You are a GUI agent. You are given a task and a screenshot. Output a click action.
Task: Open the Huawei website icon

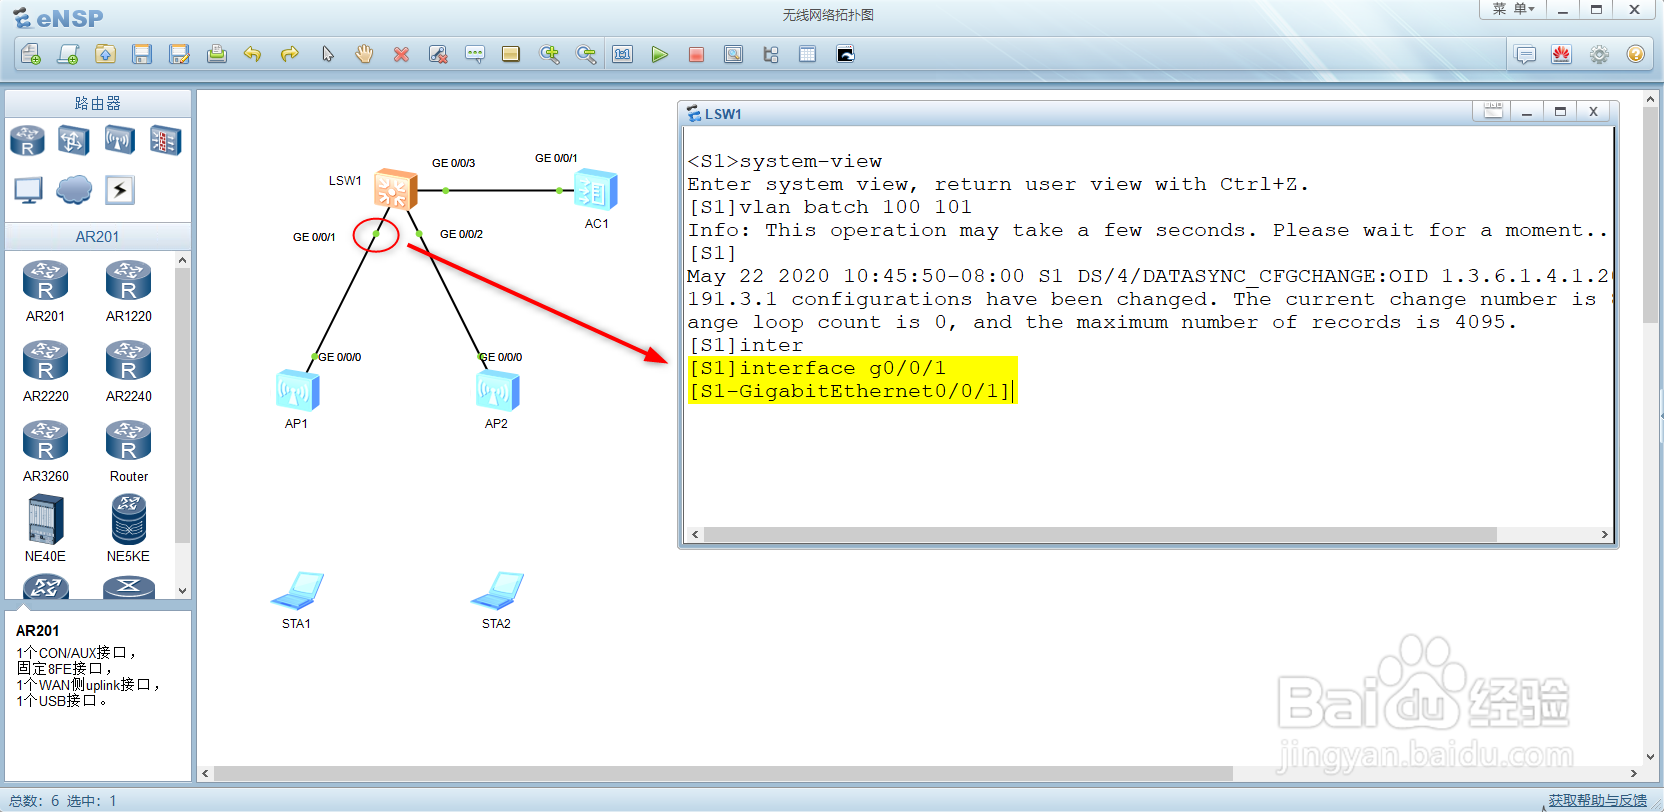(x=1562, y=54)
